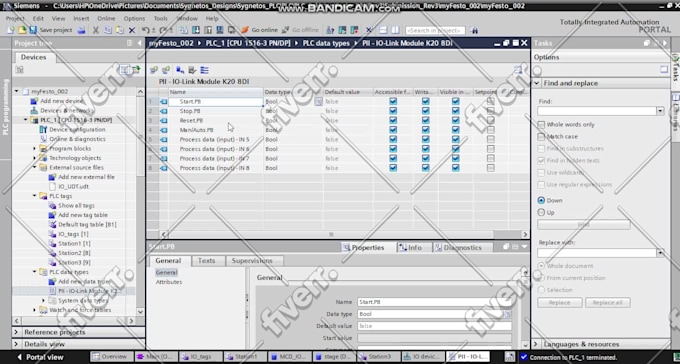This screenshot has width=680, height=364.
Task: Click icon under the Devices tab on left
Action: [x=20, y=70]
